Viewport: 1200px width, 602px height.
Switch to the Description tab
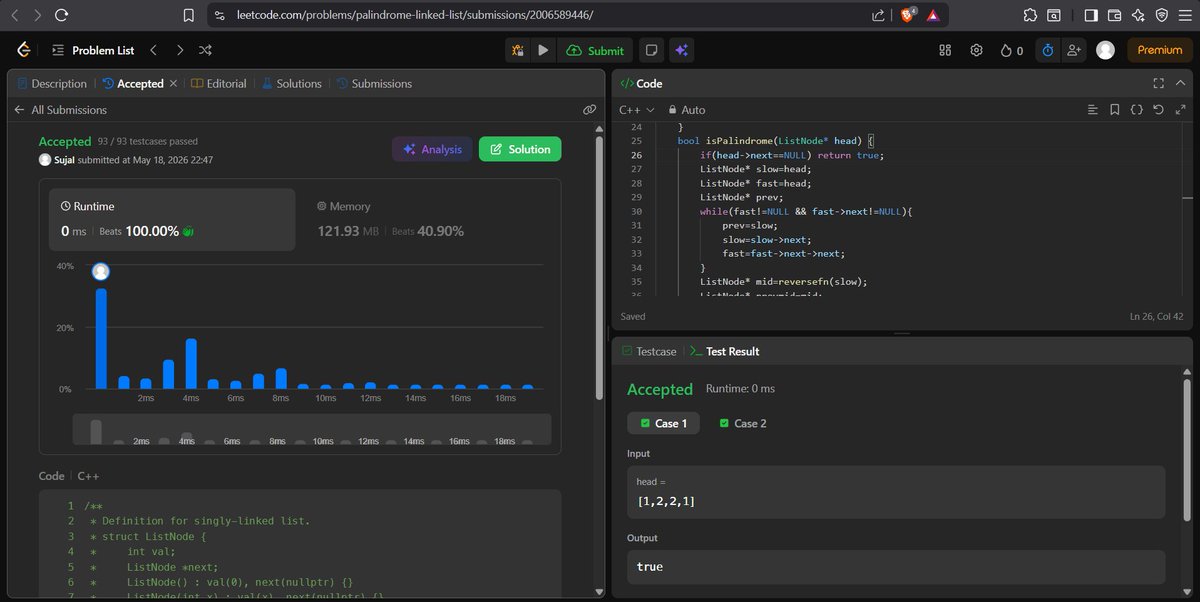click(52, 84)
